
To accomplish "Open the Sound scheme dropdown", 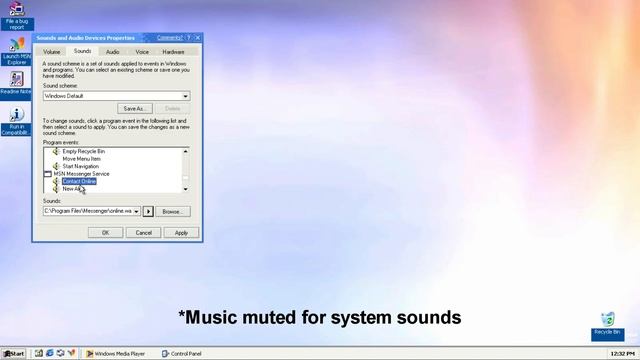I will pyautogui.click(x=186, y=96).
